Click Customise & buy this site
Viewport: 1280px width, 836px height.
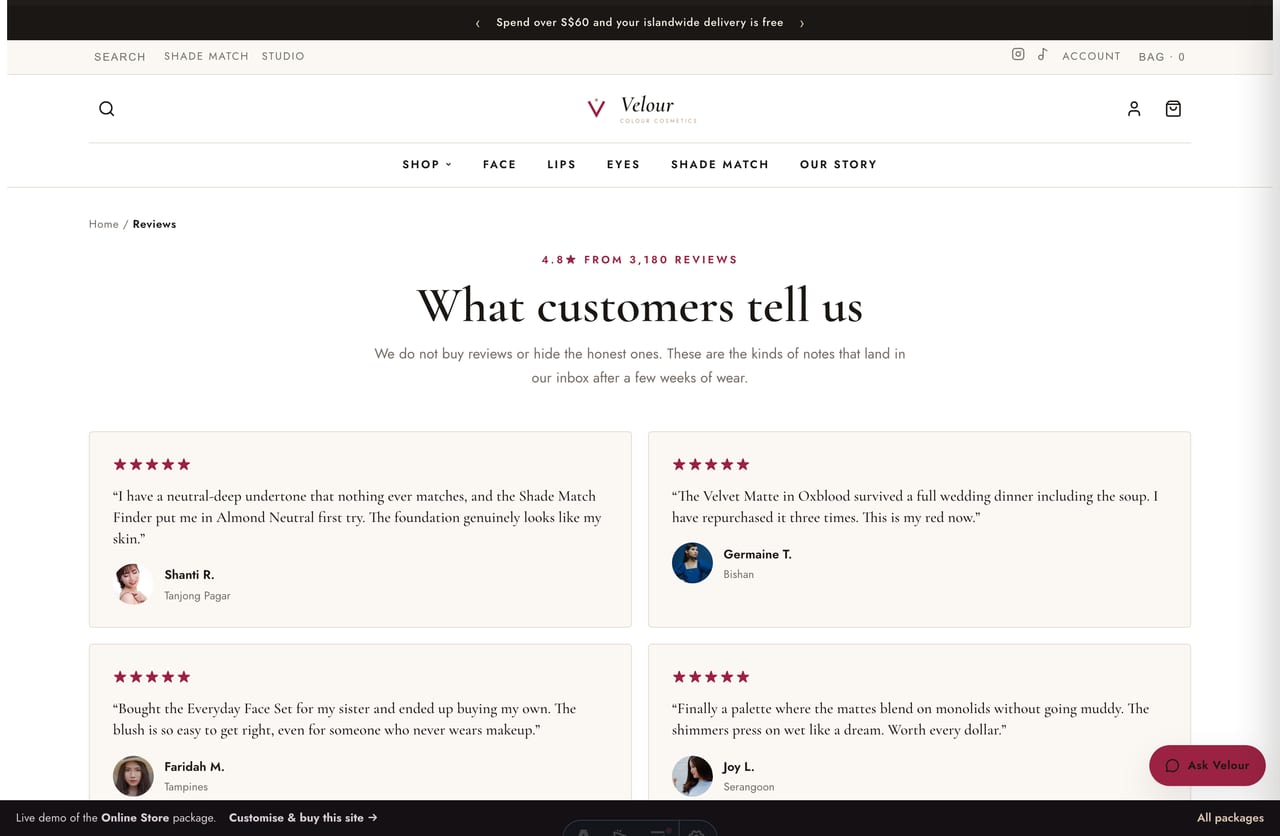click(x=303, y=817)
